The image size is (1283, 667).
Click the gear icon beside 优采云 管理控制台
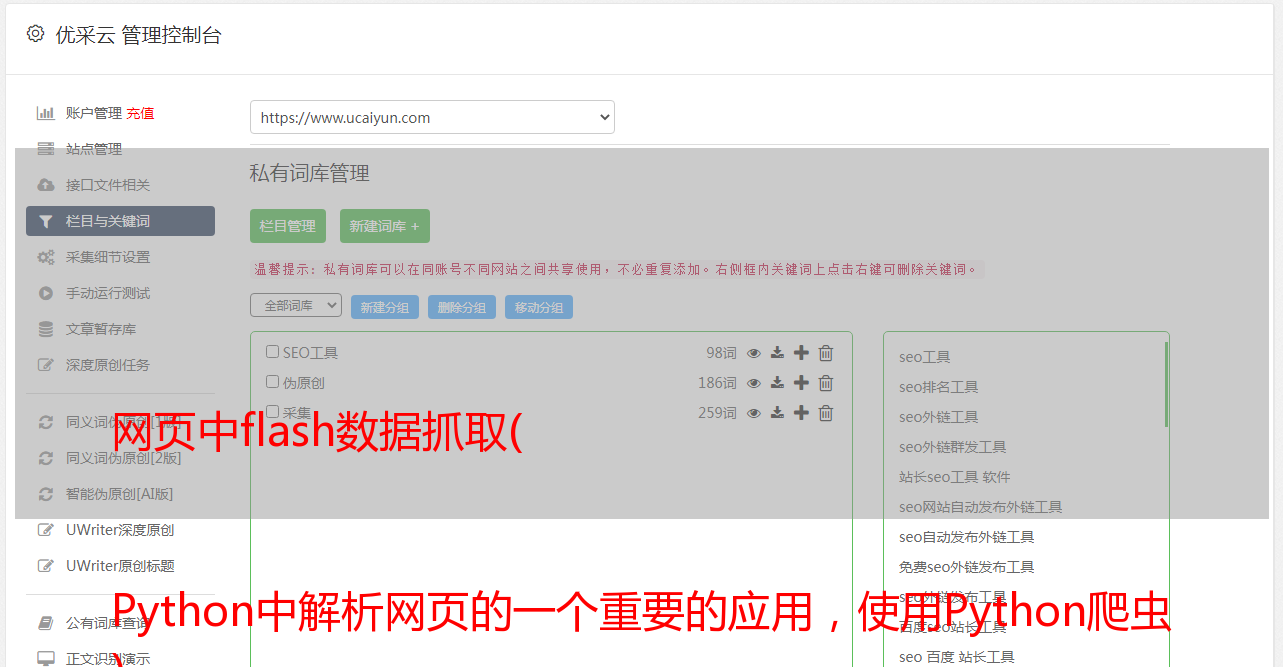36,34
